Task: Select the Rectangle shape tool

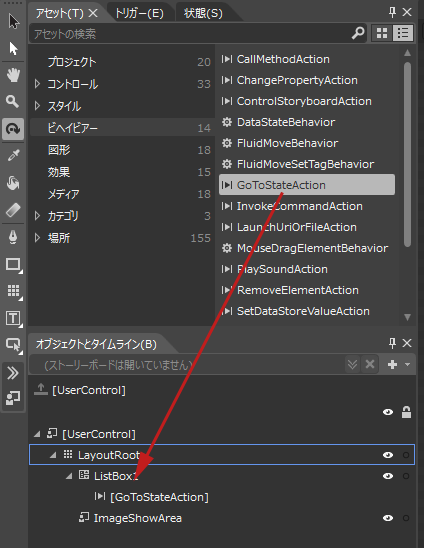Action: pos(13,264)
